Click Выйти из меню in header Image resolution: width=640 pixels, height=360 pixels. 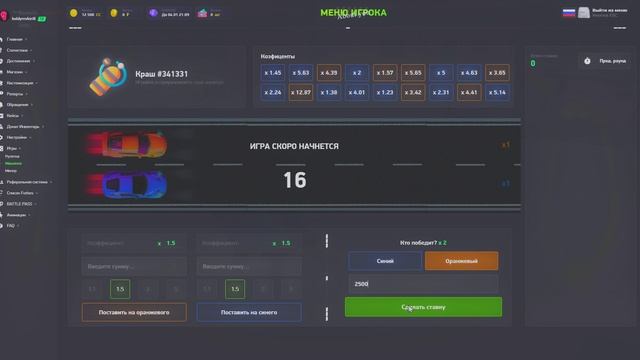pyautogui.click(x=609, y=10)
